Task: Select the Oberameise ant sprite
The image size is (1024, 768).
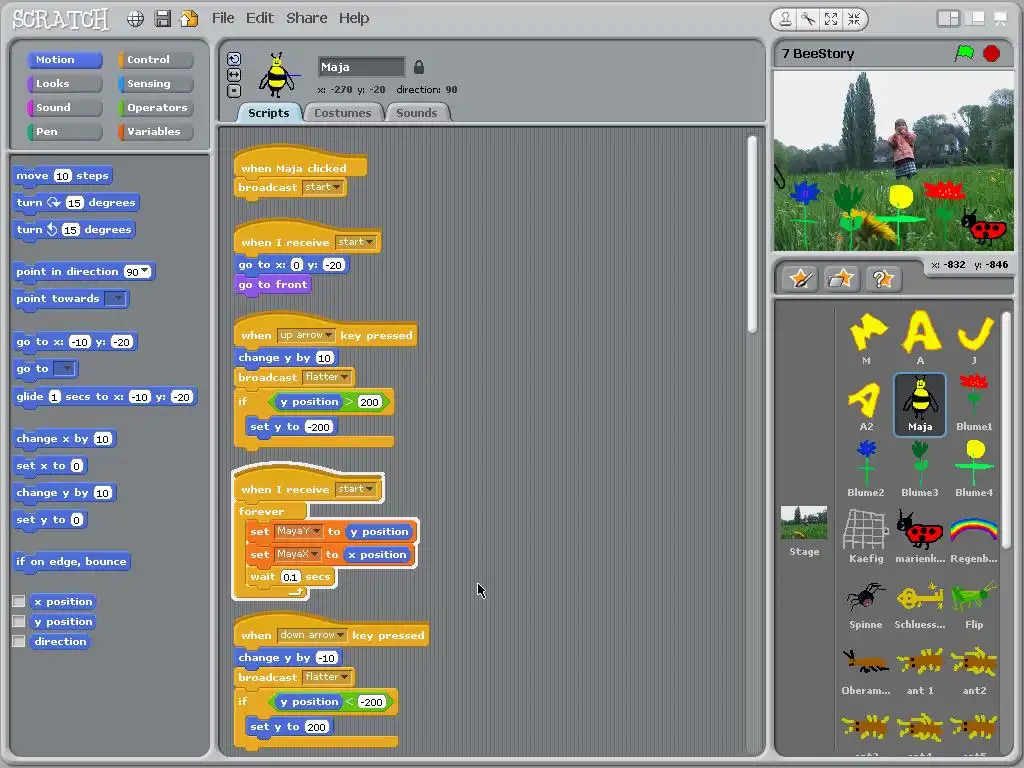Action: click(x=865, y=671)
